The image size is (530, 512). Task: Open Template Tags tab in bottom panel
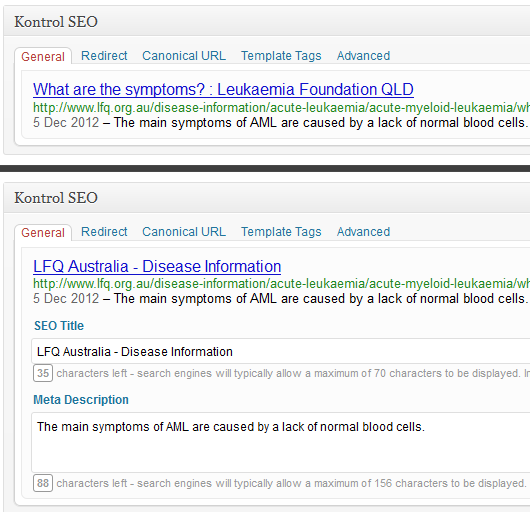click(x=281, y=232)
